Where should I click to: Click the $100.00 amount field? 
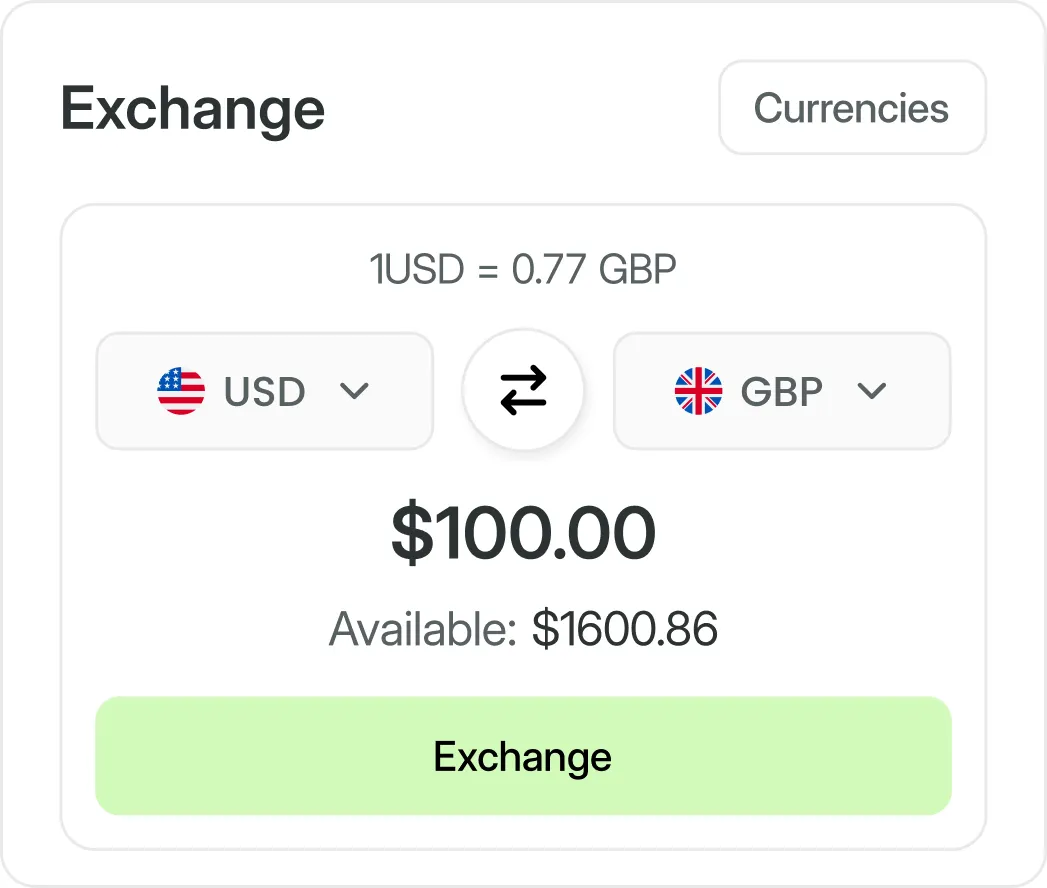click(x=524, y=534)
